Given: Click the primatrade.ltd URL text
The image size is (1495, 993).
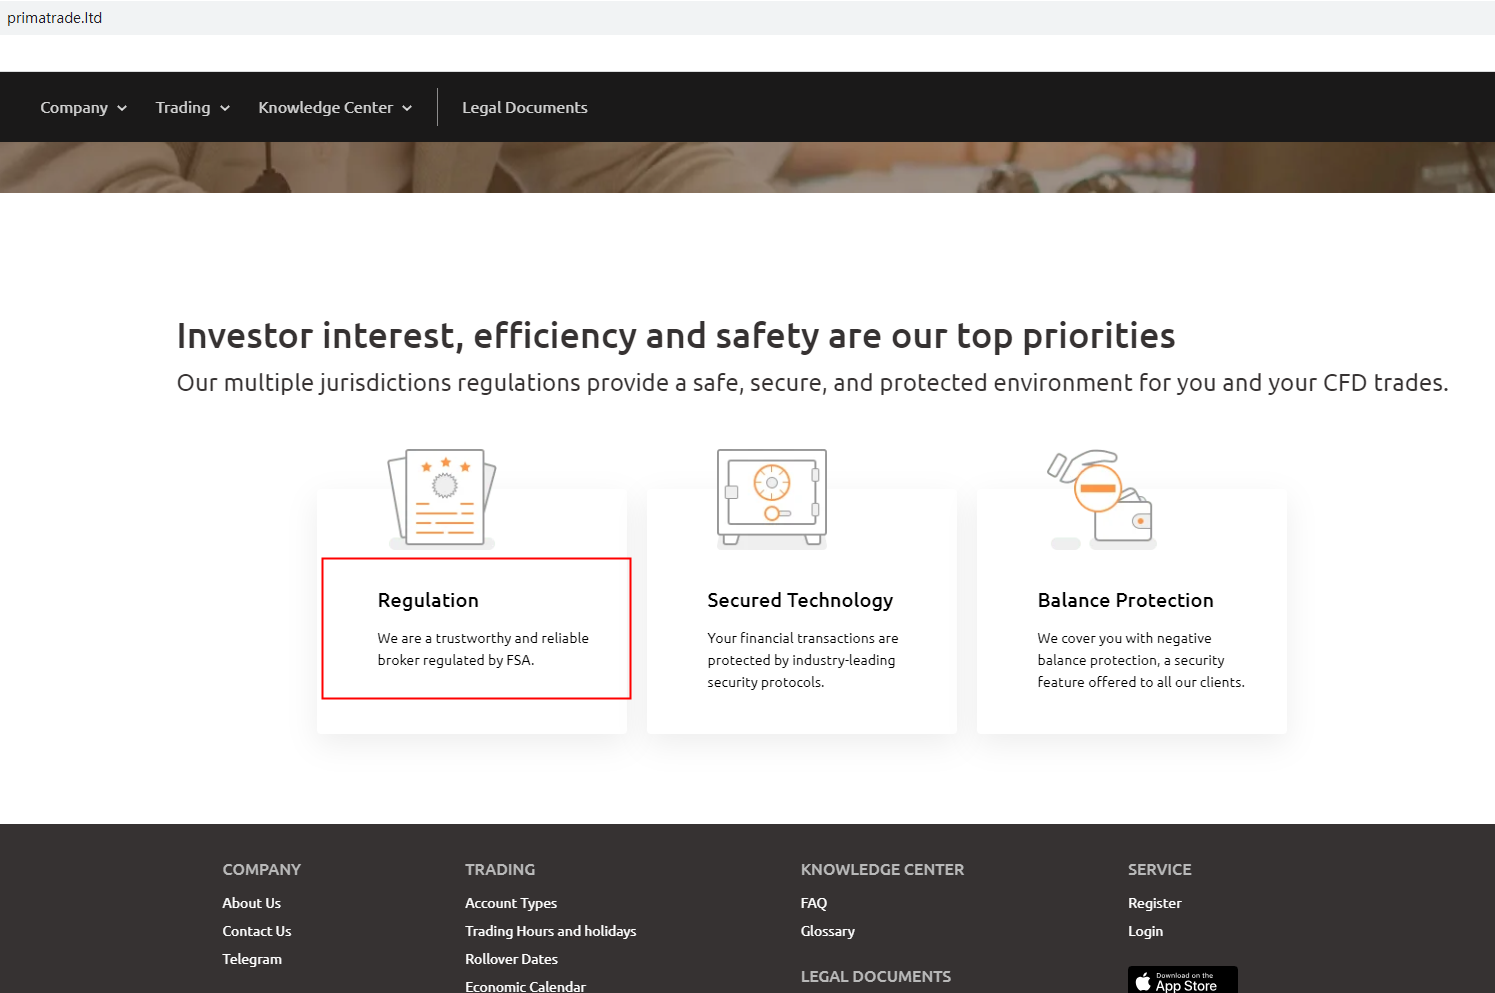Looking at the screenshot, I should tap(55, 18).
